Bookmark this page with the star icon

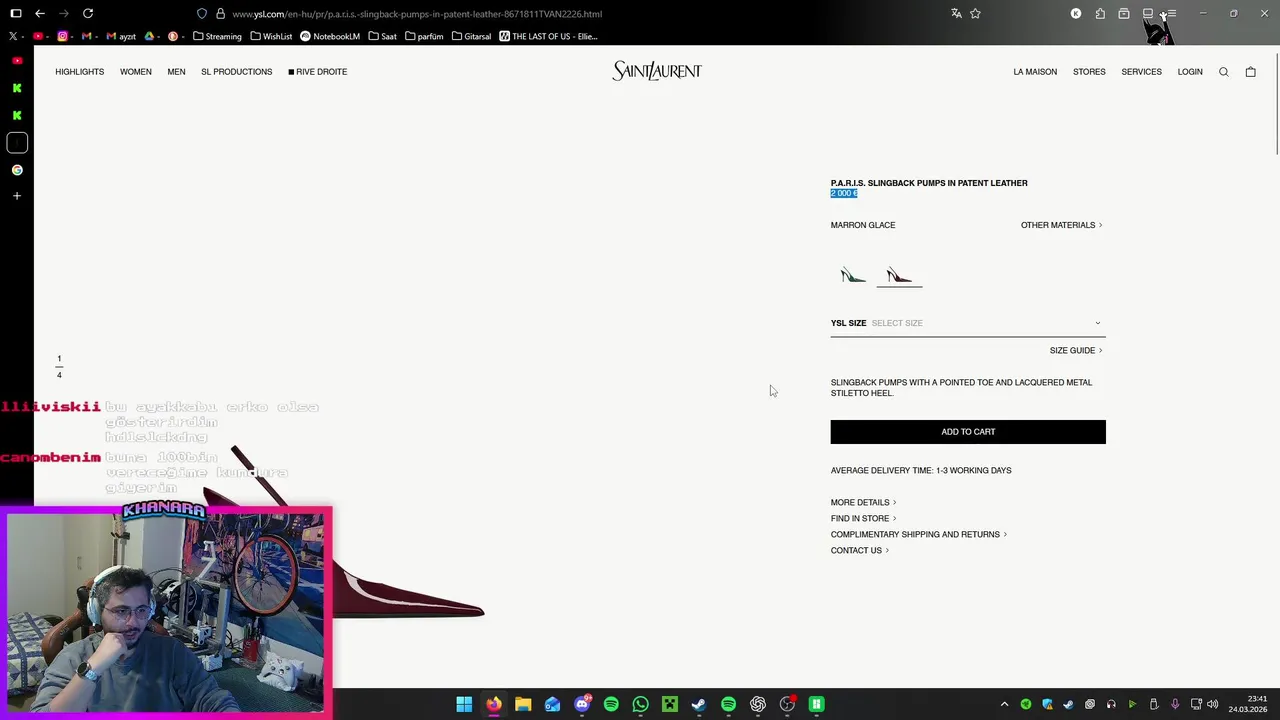pos(975,14)
